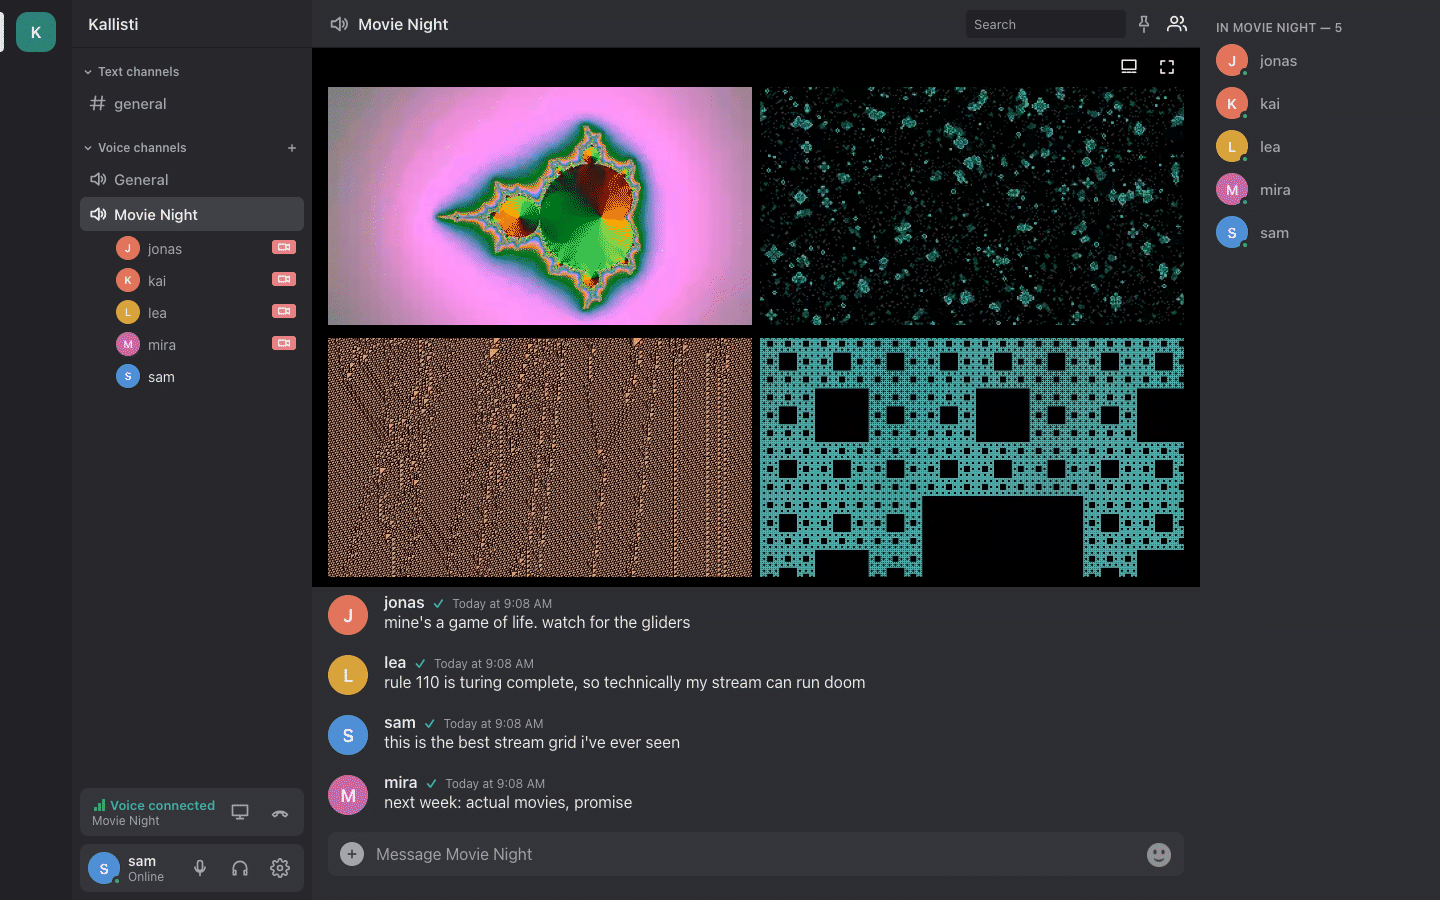Enter fullscreen for the stream grid

(x=1167, y=67)
